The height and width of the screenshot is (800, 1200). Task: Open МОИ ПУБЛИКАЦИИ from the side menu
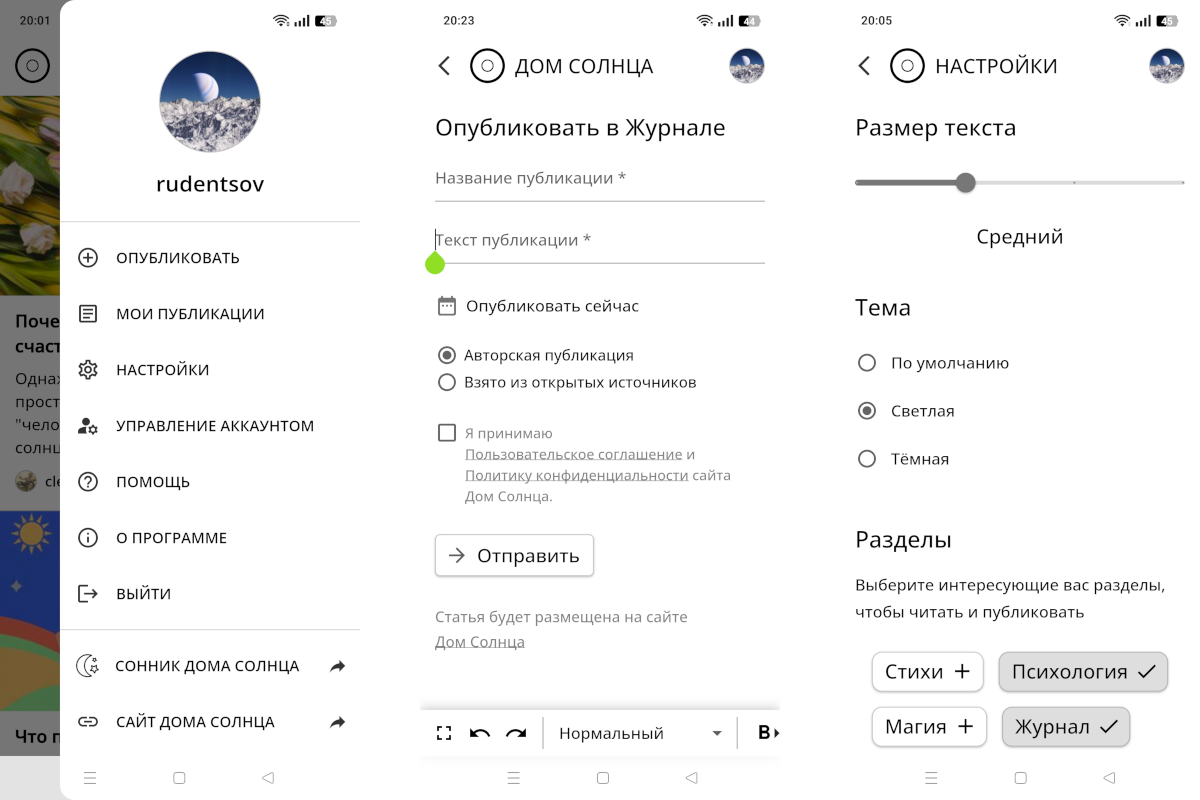(190, 314)
